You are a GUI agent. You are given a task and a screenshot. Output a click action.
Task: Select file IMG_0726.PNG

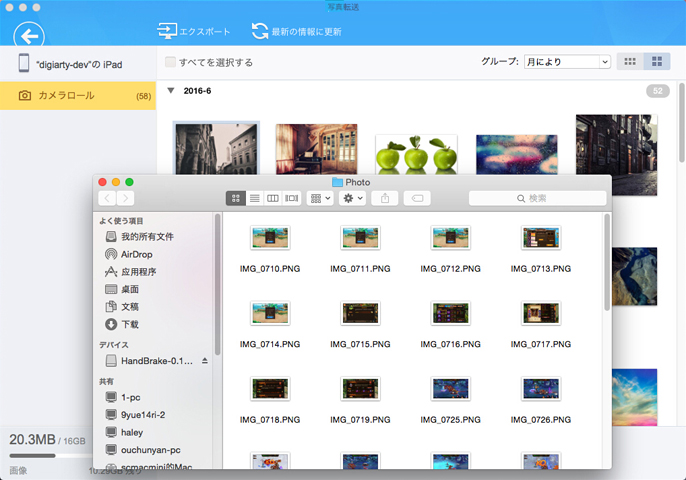click(541, 400)
